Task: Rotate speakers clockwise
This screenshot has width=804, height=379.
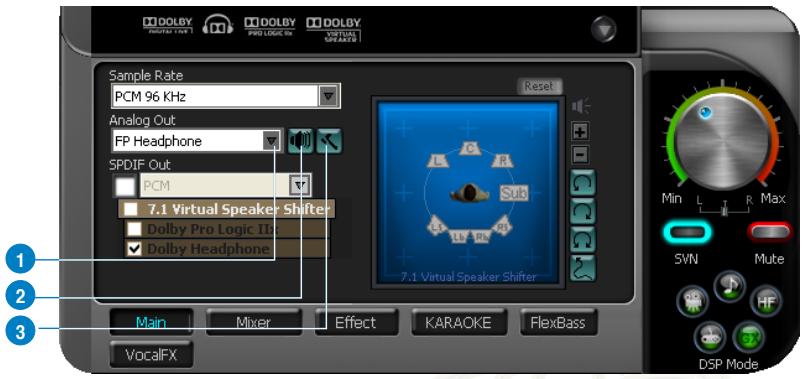Action: pos(583,211)
